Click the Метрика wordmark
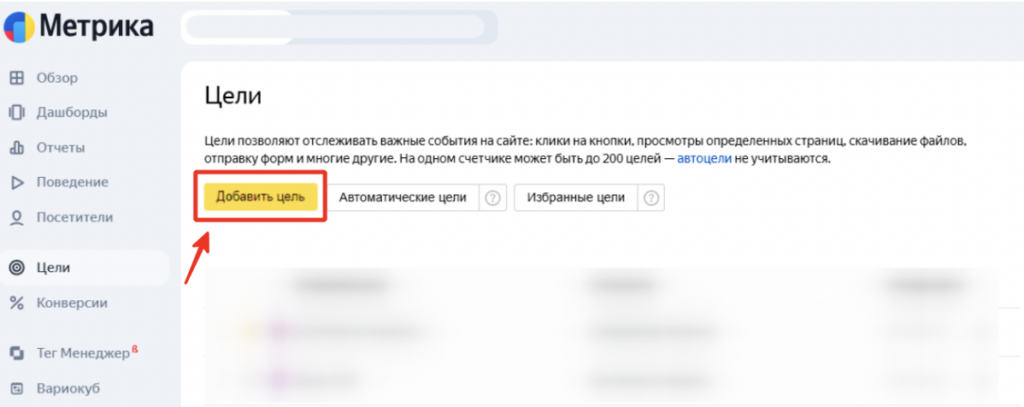Image resolution: width=1024 pixels, height=407 pixels. pos(97,27)
